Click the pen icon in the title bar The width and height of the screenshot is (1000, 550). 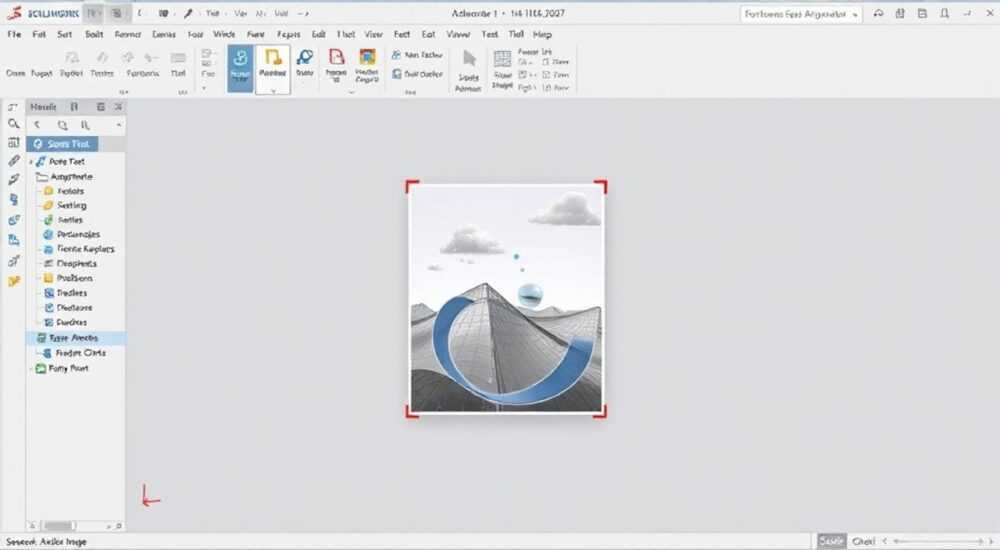(x=188, y=13)
